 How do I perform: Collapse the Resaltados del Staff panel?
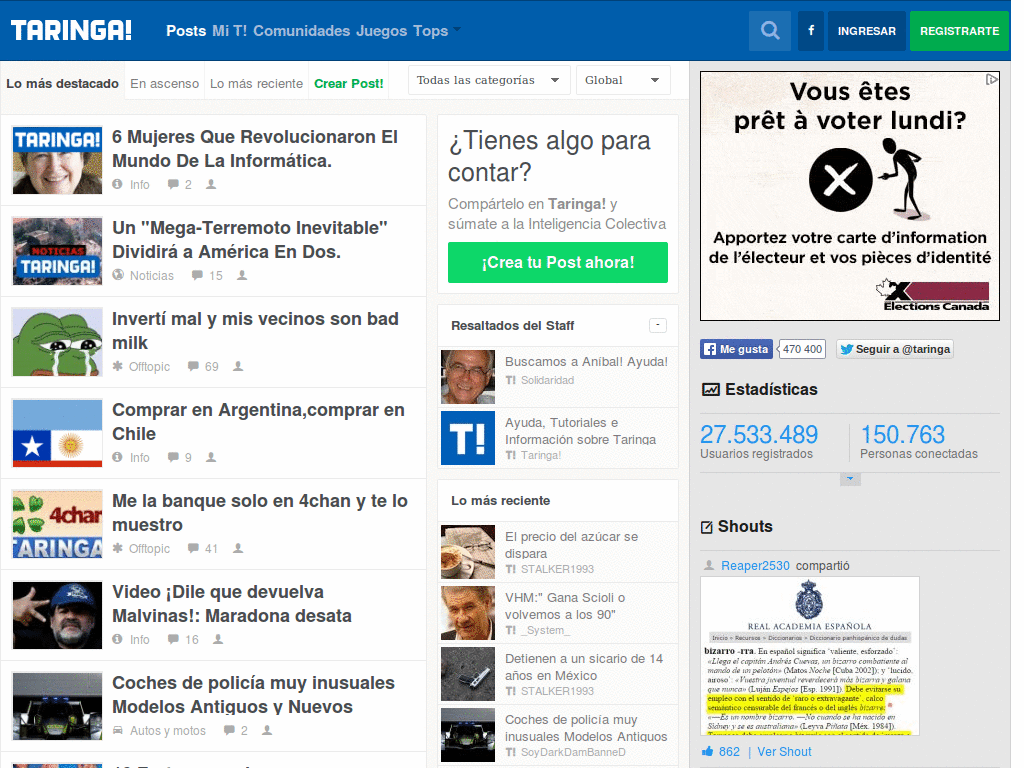tap(658, 325)
